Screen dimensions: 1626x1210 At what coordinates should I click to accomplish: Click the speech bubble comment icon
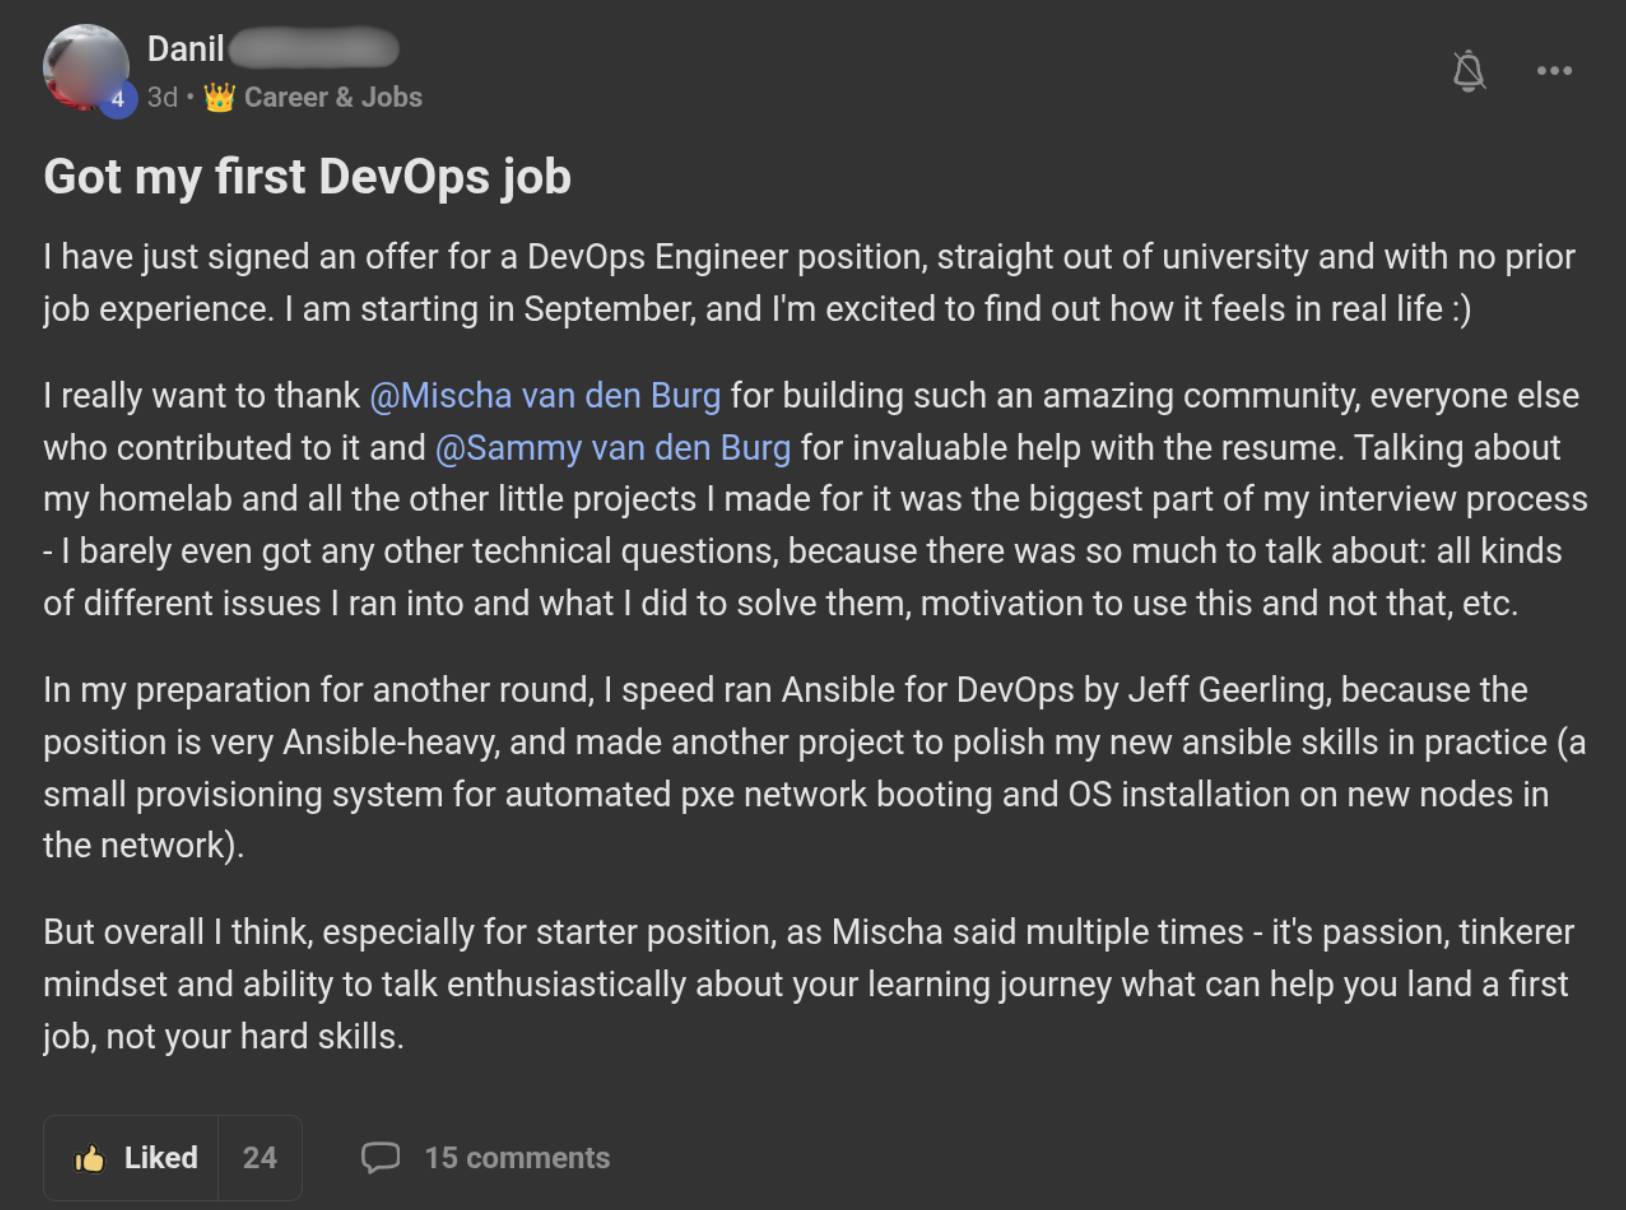tap(380, 1157)
